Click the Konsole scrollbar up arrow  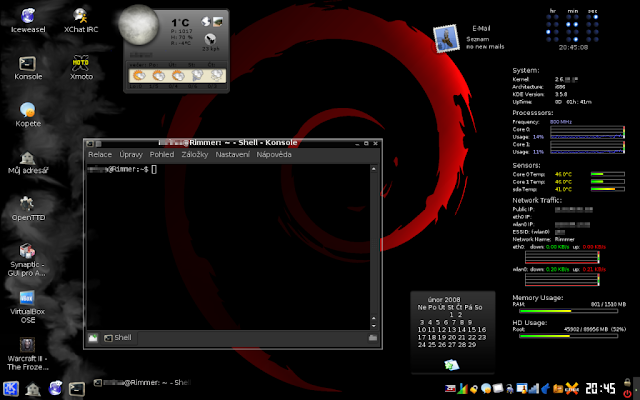click(374, 169)
